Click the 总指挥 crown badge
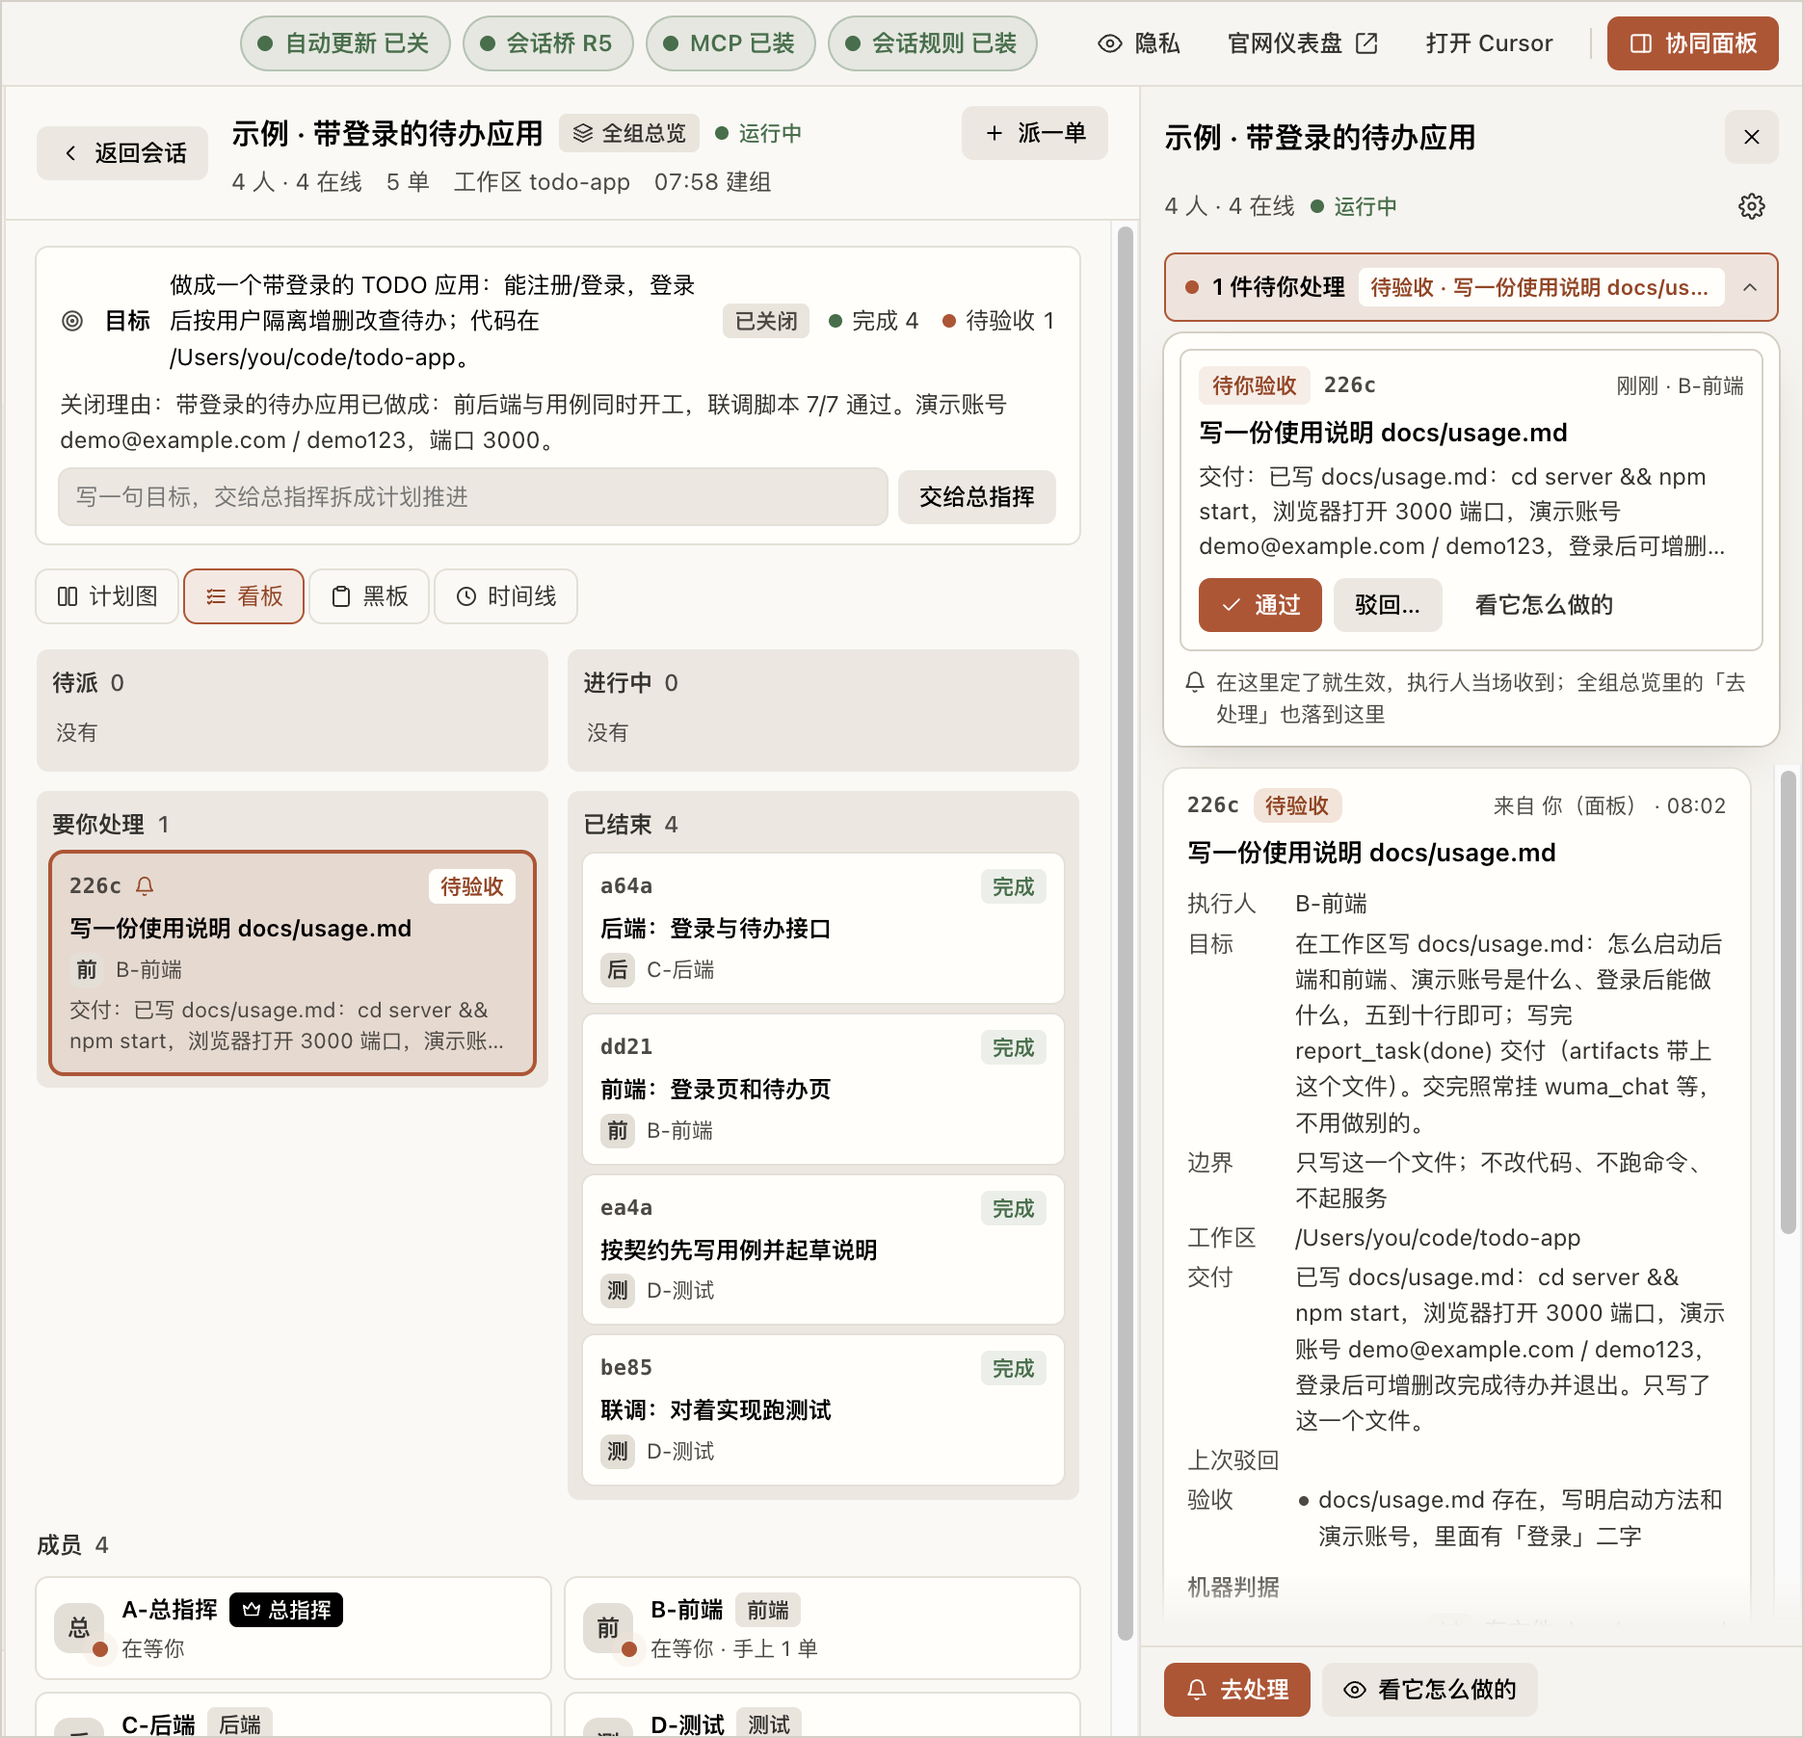The height and width of the screenshot is (1738, 1804). [286, 1610]
